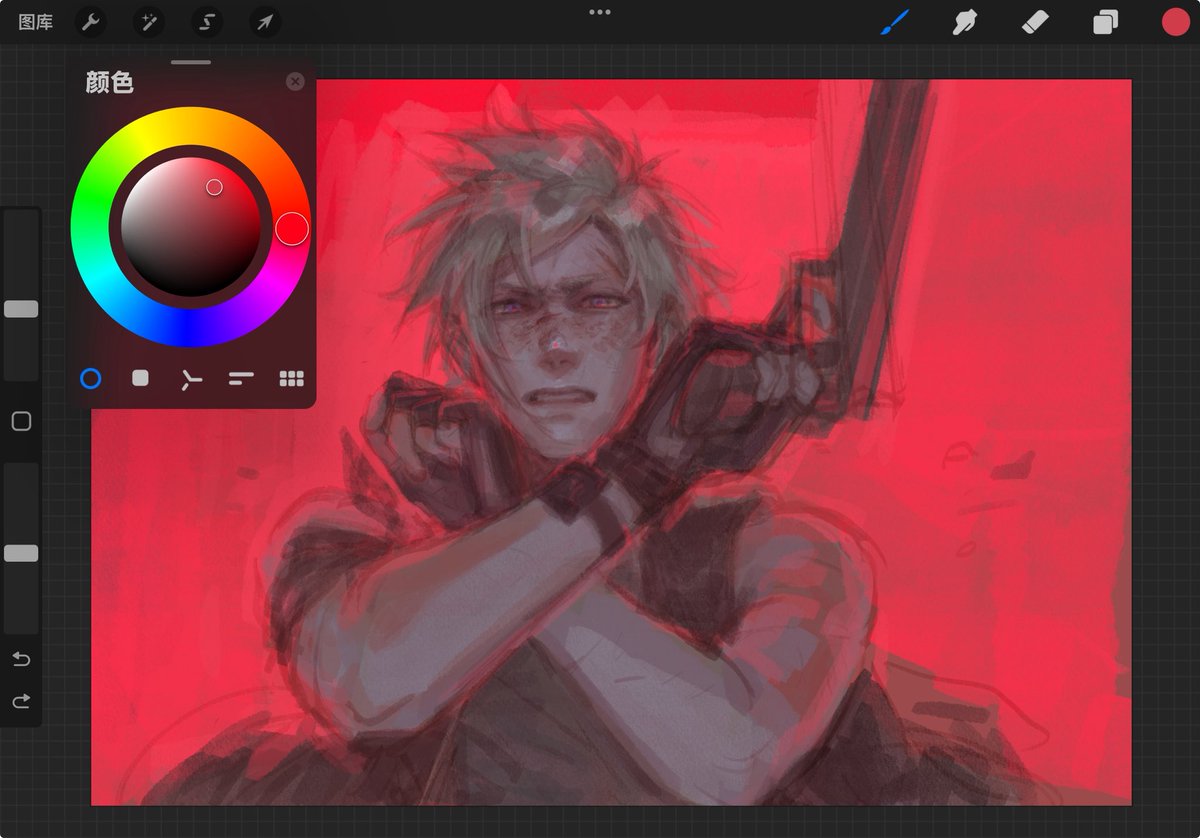Select the Smudge tool
The width and height of the screenshot is (1200, 838).
tap(965, 22)
